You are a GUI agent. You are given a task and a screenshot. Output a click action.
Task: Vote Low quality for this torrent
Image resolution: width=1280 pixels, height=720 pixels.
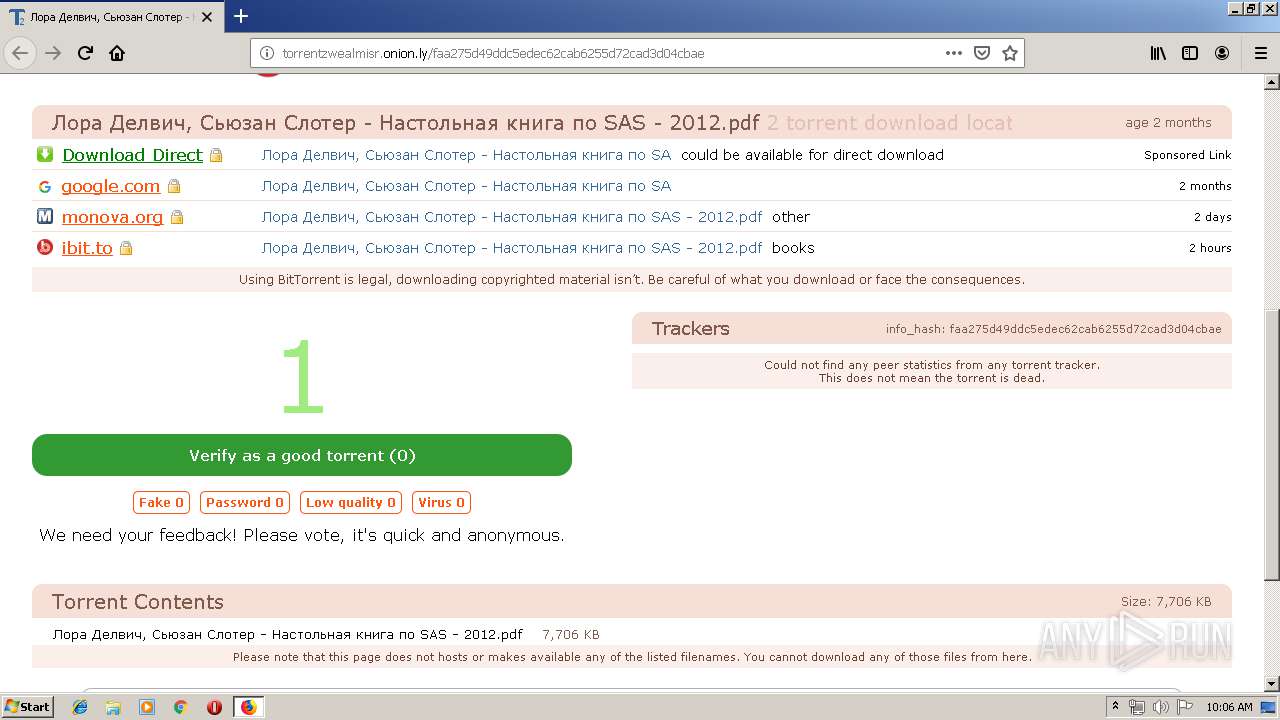(x=350, y=502)
